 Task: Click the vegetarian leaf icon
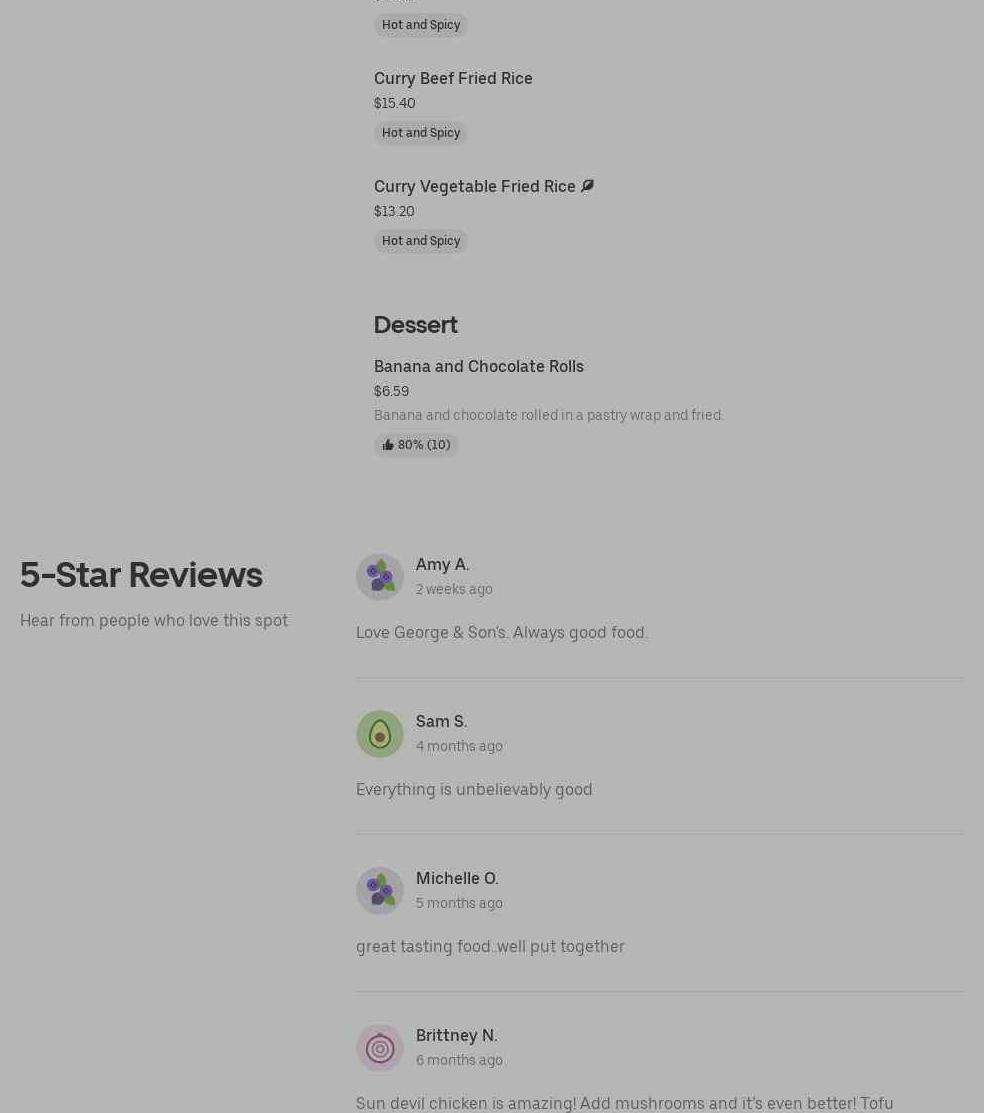tap(587, 185)
